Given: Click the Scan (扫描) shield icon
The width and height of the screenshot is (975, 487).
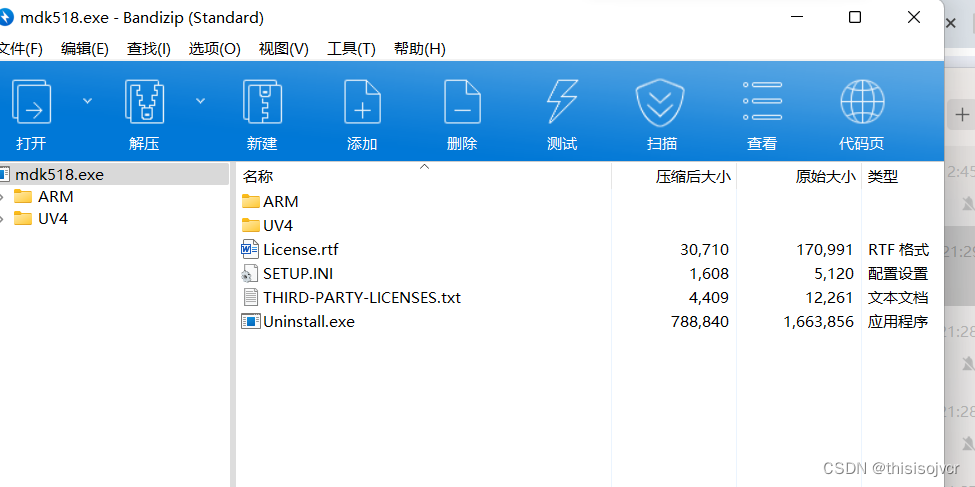Looking at the screenshot, I should click(660, 103).
